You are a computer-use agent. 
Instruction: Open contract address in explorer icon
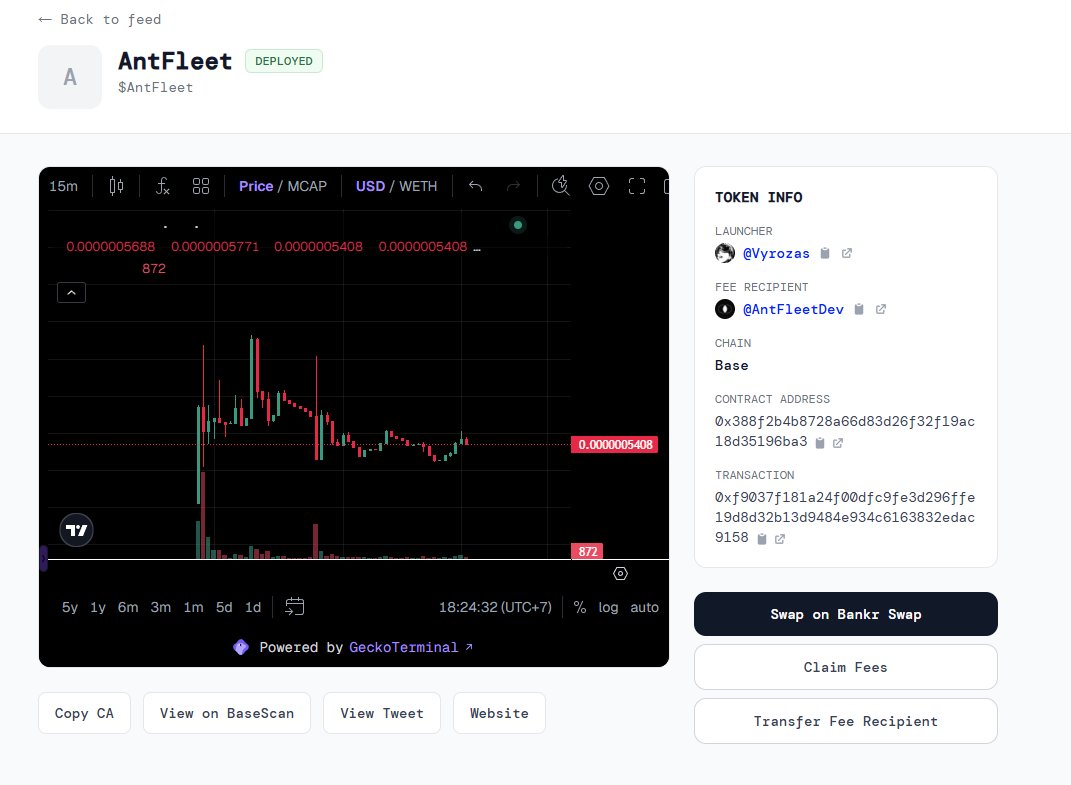coord(838,443)
